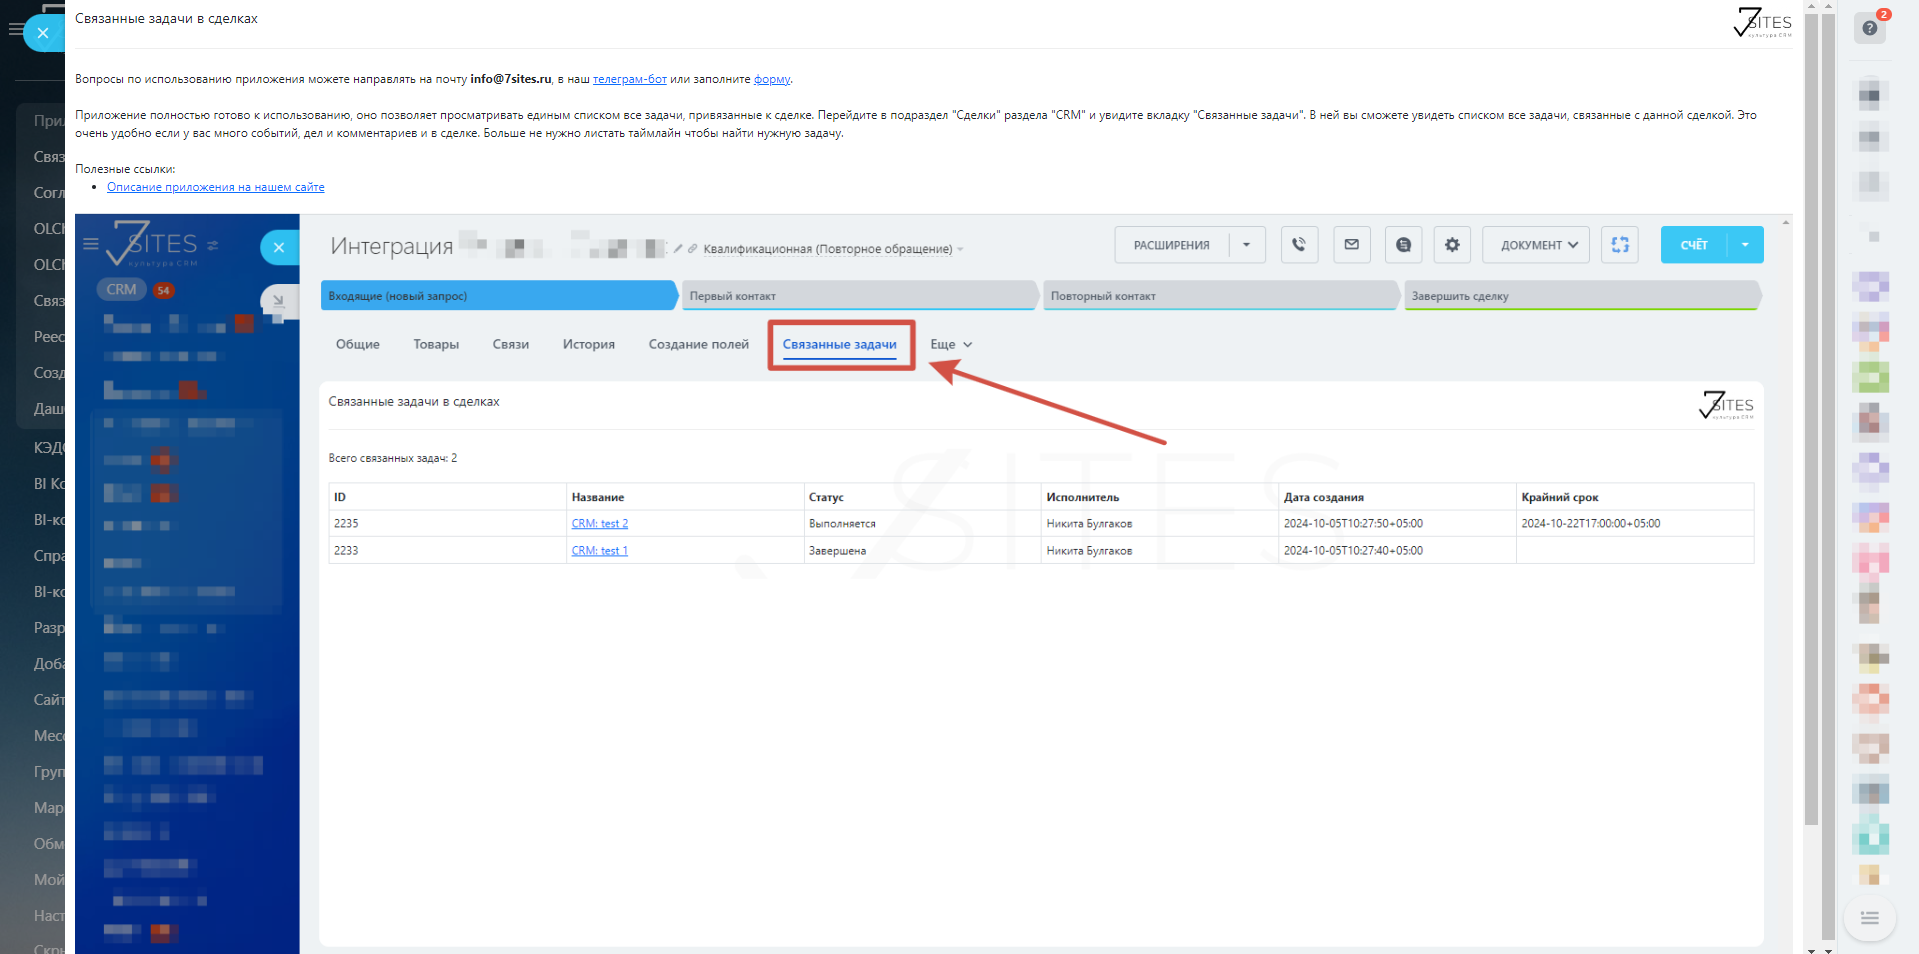Expand the arrow next to СЧЁТ button
Image resolution: width=1919 pixels, height=954 pixels.
[x=1745, y=245]
